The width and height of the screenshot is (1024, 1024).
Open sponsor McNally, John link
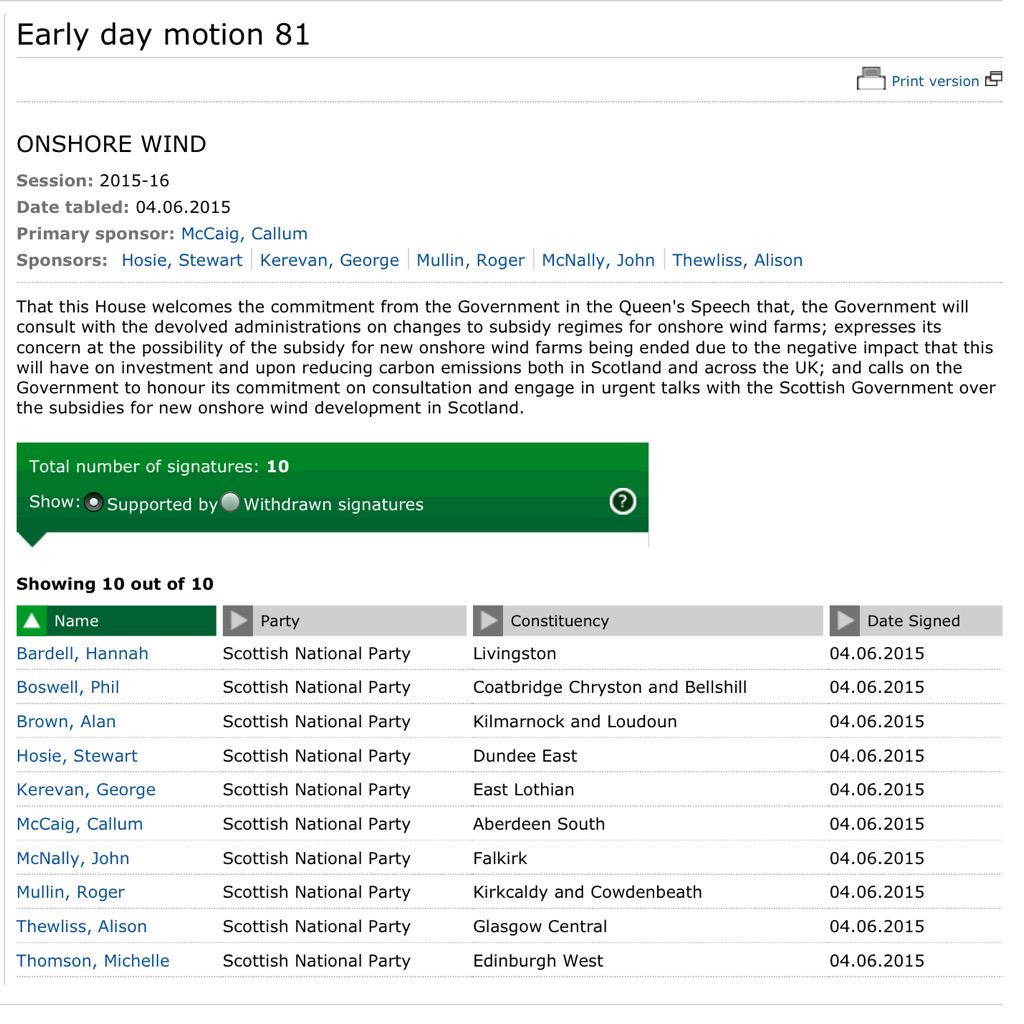[598, 261]
